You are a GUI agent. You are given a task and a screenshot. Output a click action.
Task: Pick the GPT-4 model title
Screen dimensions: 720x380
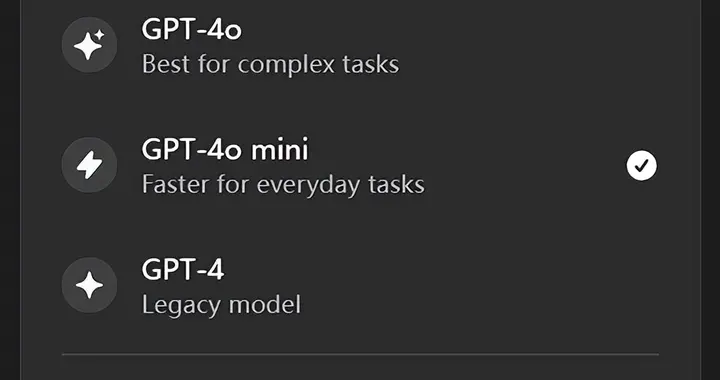pos(183,270)
